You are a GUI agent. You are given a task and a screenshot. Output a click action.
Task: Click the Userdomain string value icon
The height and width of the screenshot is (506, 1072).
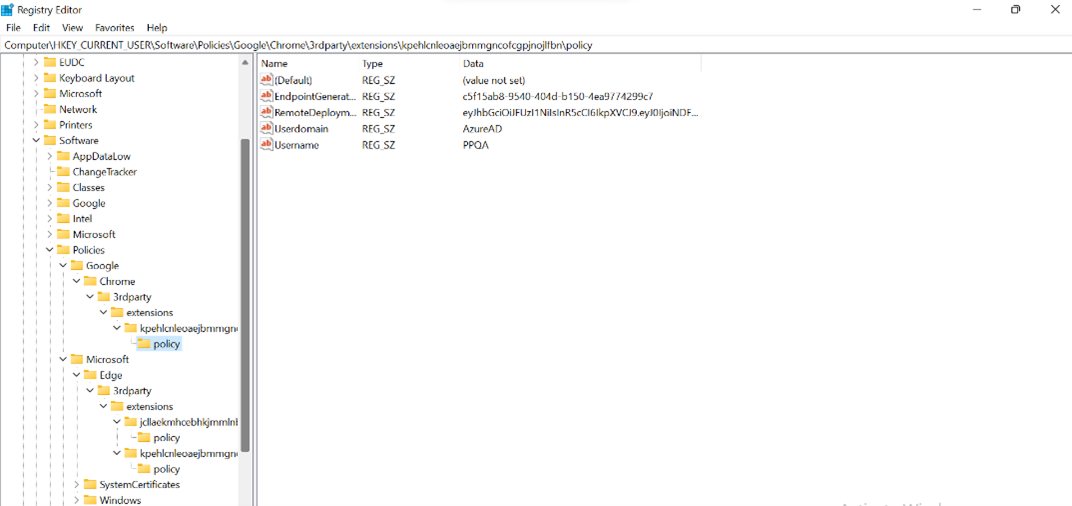click(x=266, y=129)
